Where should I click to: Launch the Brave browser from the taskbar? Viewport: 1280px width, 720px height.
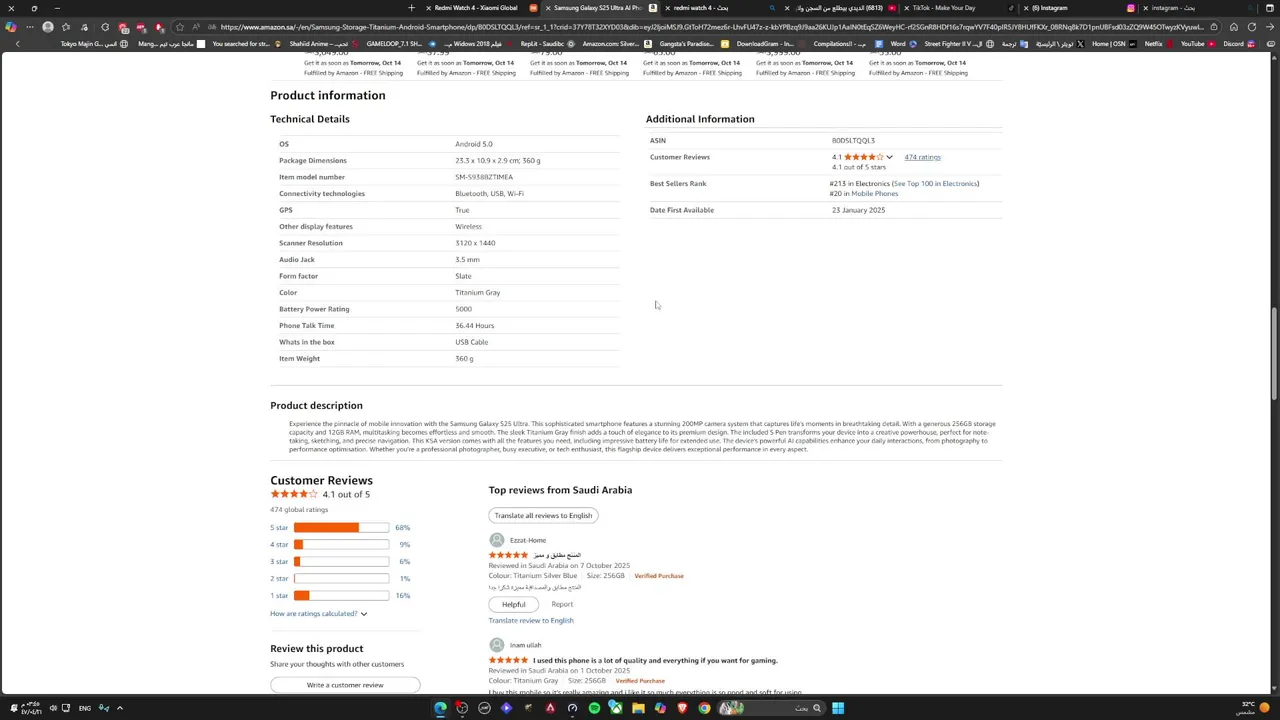[682, 708]
